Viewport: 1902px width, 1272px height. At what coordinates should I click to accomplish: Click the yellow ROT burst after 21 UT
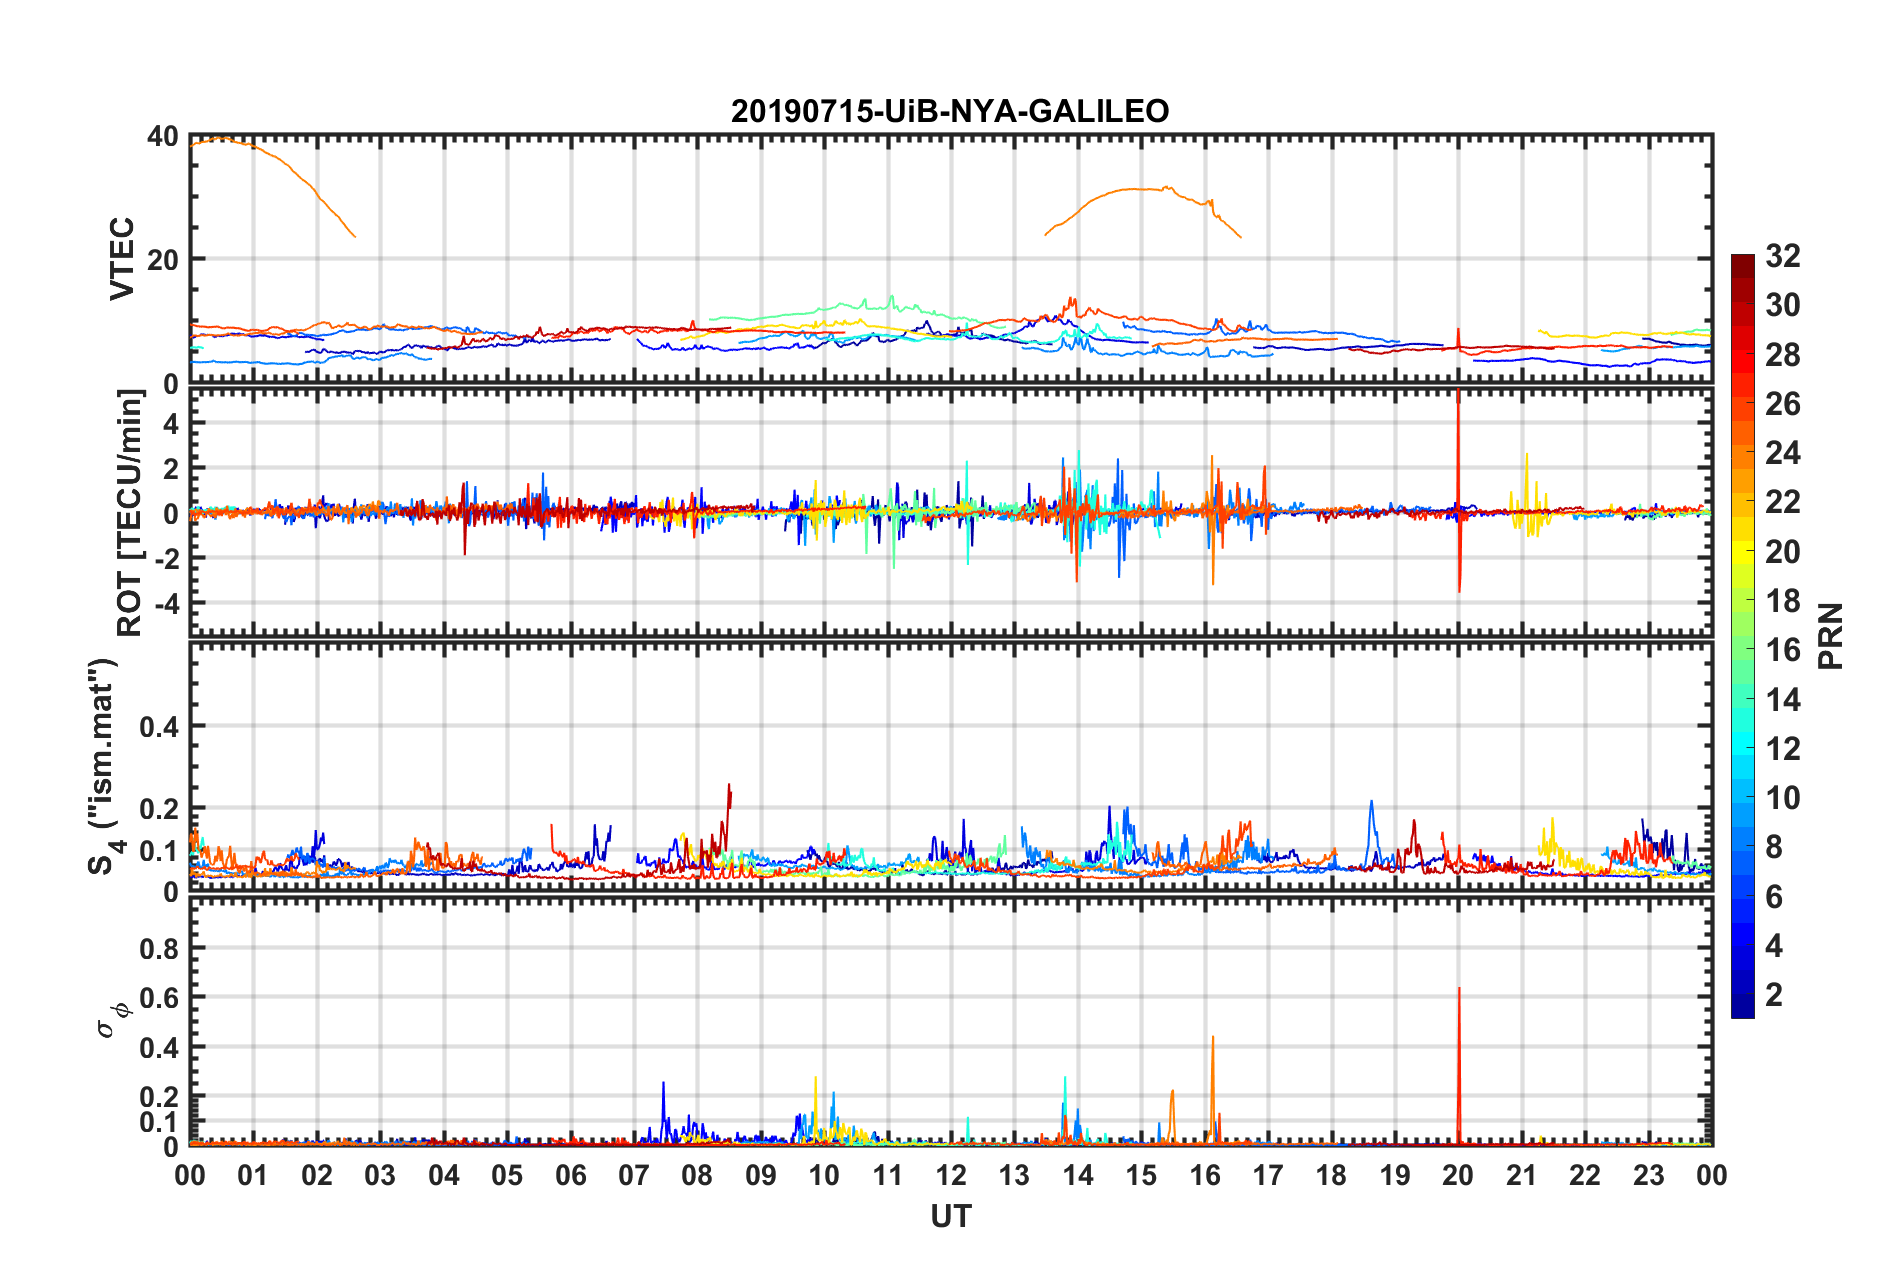[x=1527, y=495]
